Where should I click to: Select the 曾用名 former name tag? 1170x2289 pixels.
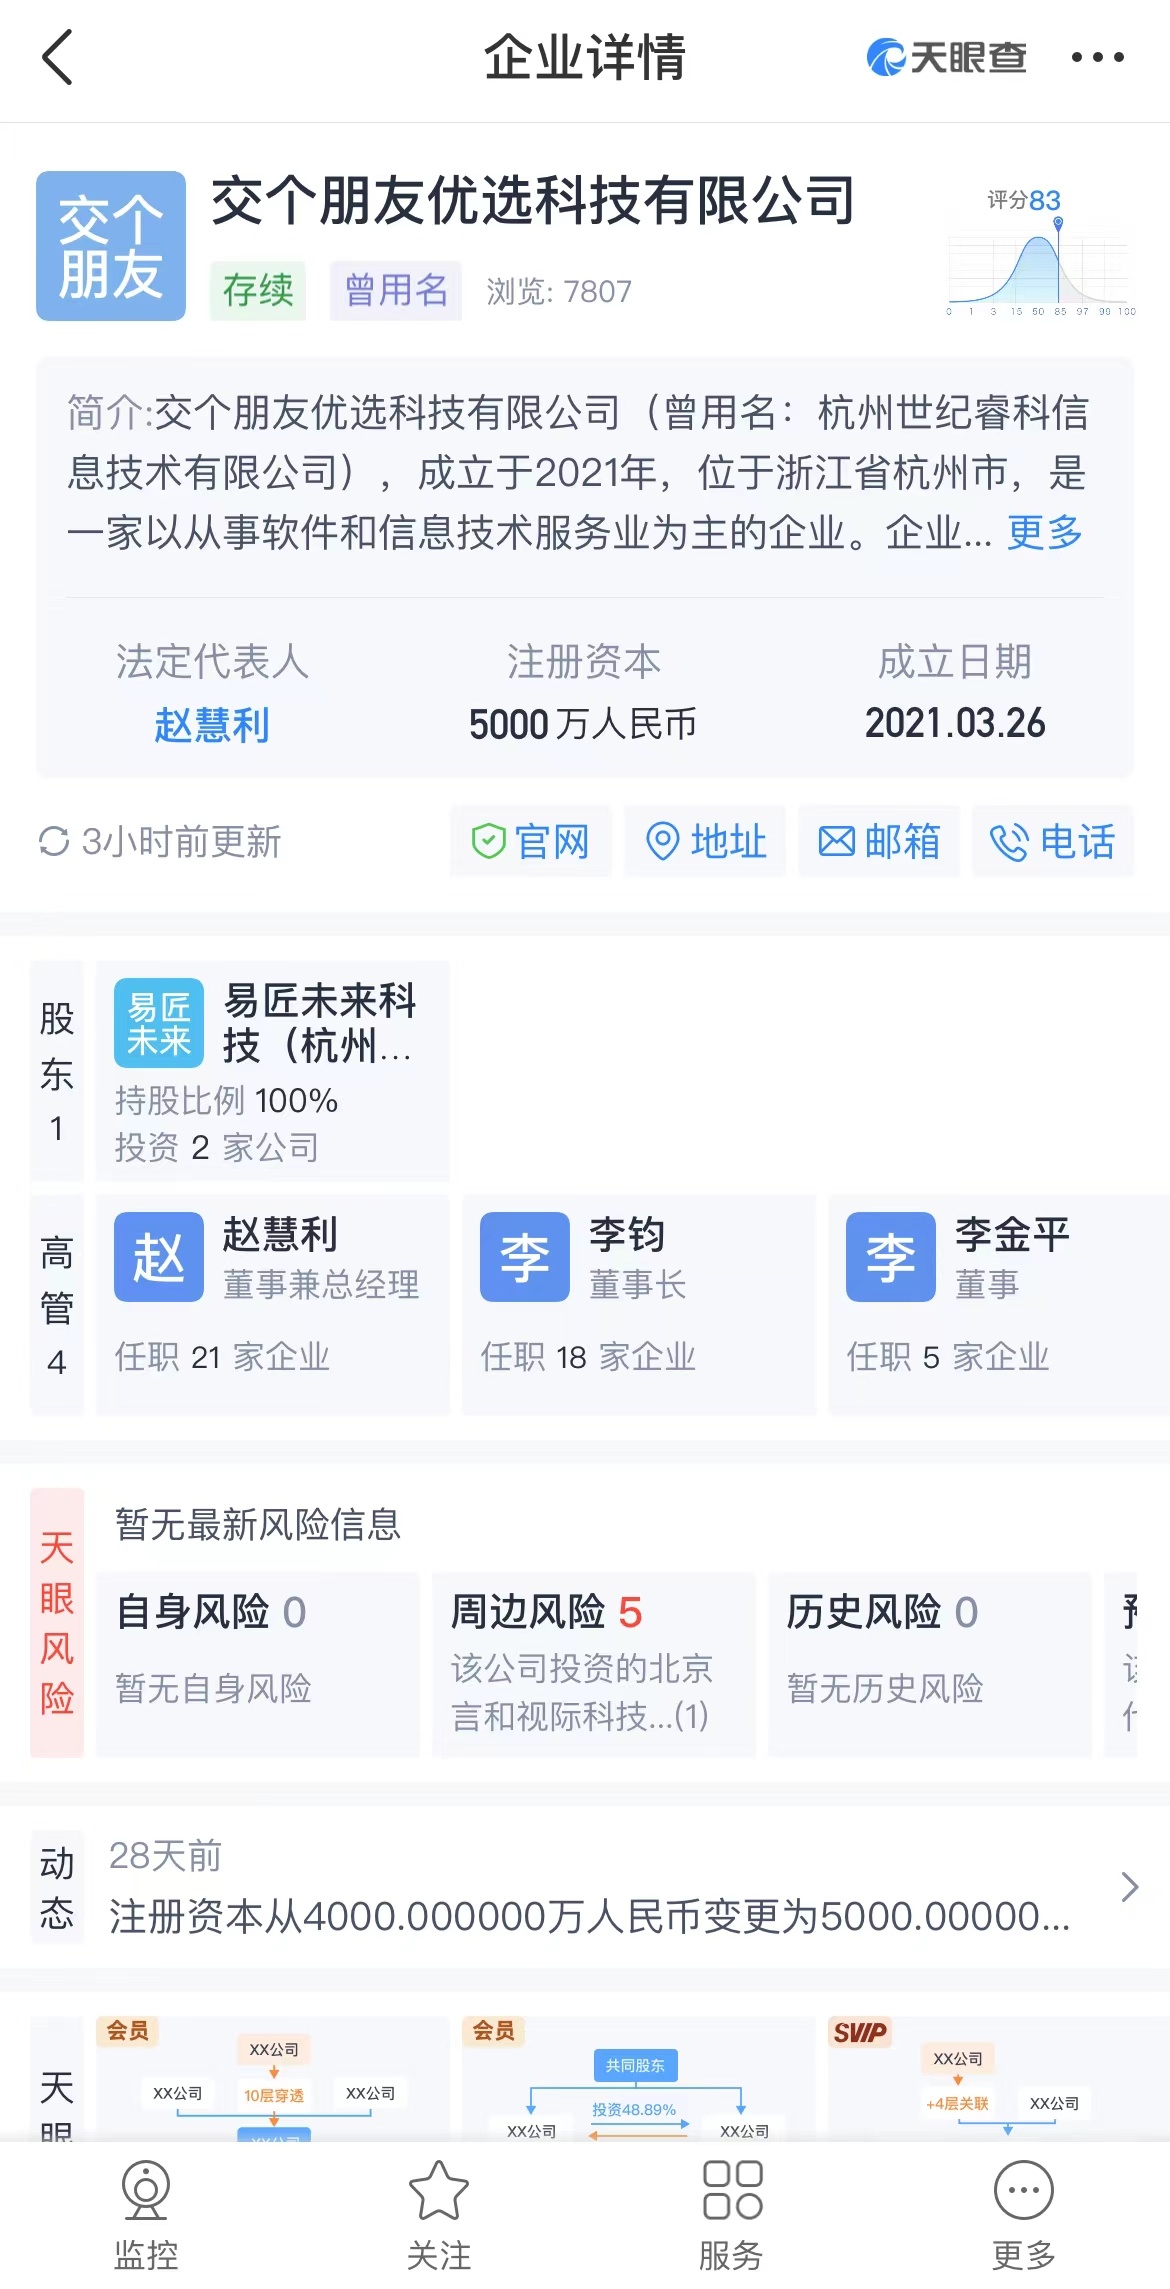coord(396,291)
